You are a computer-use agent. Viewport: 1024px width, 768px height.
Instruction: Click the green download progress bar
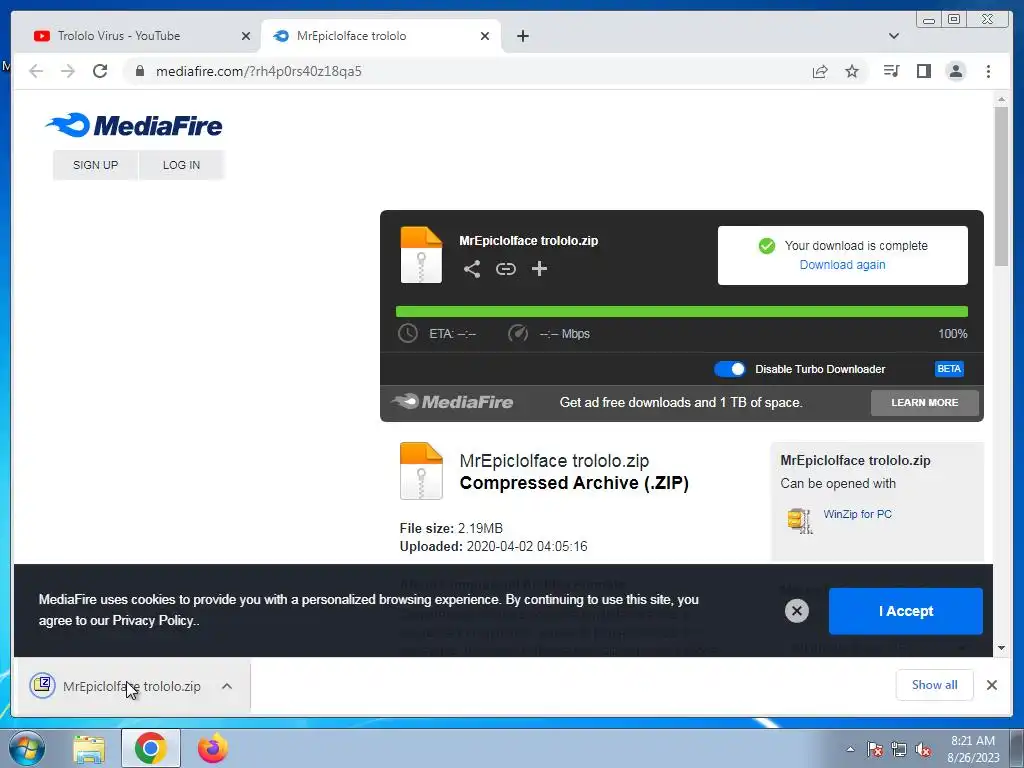681,312
